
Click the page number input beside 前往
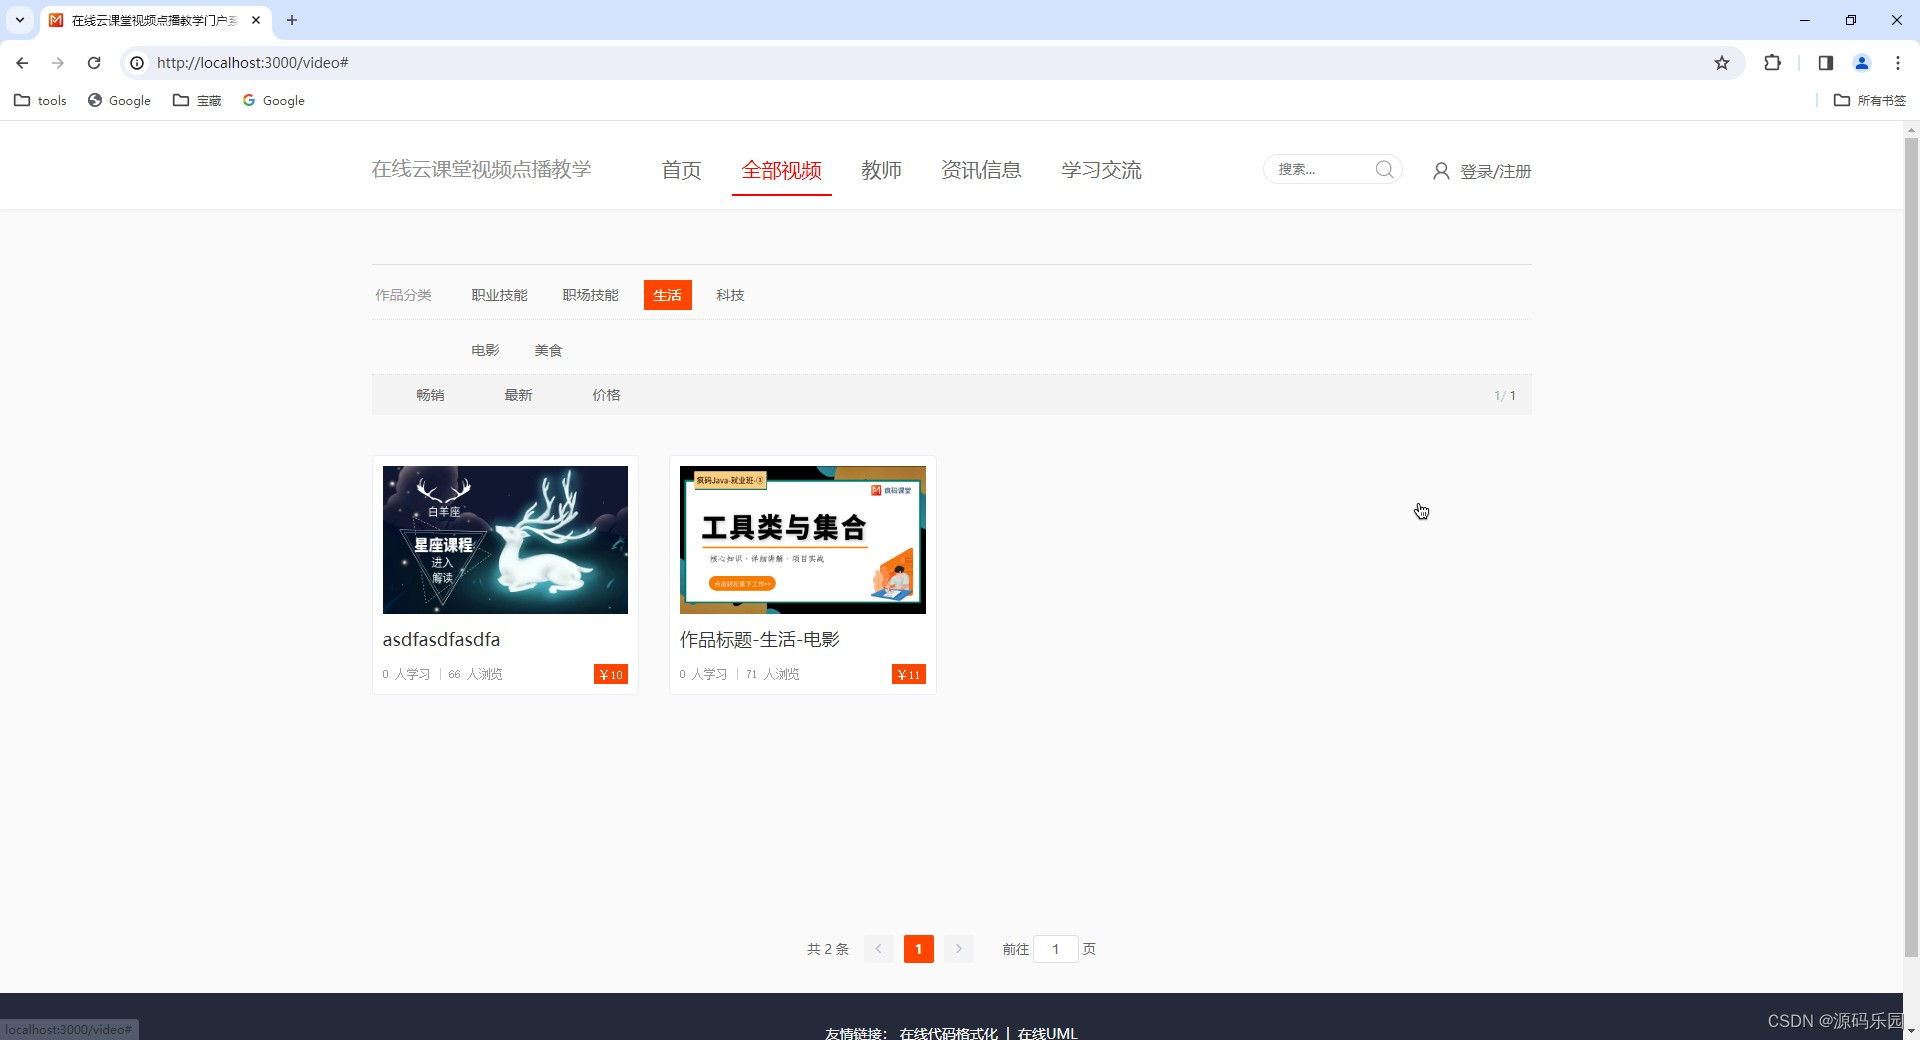coord(1057,949)
